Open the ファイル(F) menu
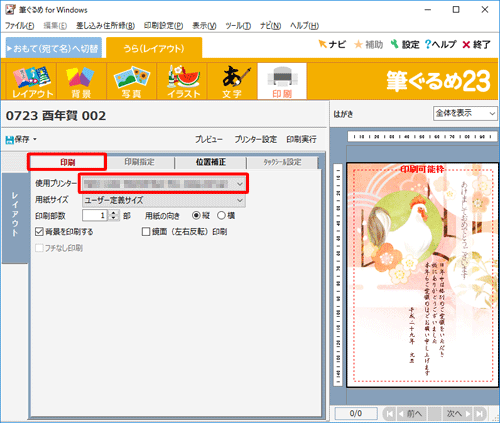Image resolution: width=500 pixels, height=423 pixels. pos(20,26)
